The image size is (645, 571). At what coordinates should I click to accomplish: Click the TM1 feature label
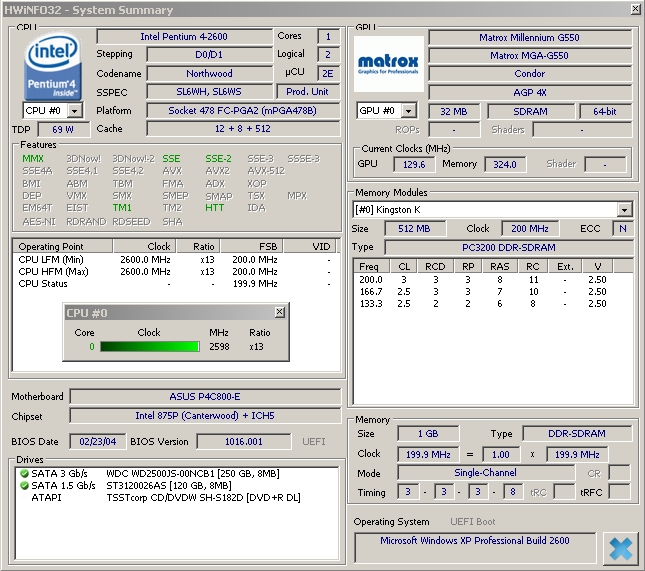tap(122, 208)
